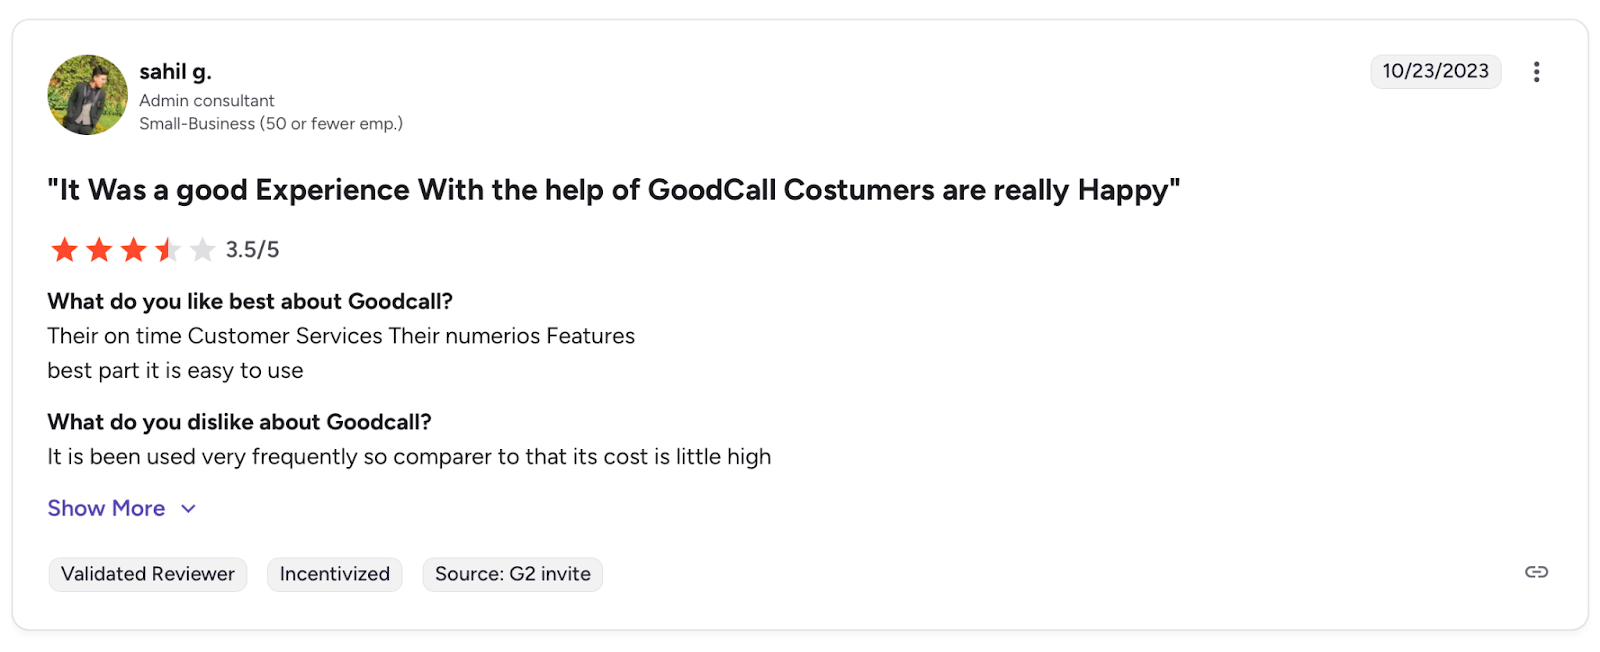Click the reviewer name sahil g.
1600x652 pixels.
[175, 72]
